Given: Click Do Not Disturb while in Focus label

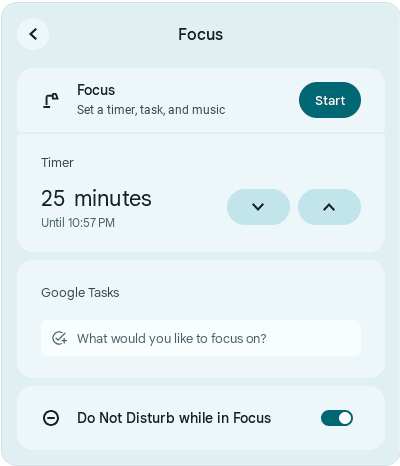Looking at the screenshot, I should pyautogui.click(x=174, y=418).
